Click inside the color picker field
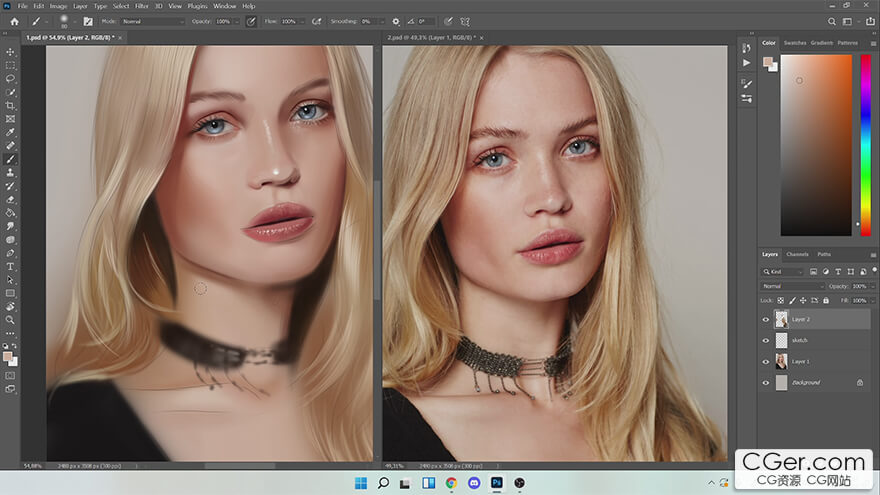Image resolution: width=880 pixels, height=495 pixels. [x=816, y=145]
